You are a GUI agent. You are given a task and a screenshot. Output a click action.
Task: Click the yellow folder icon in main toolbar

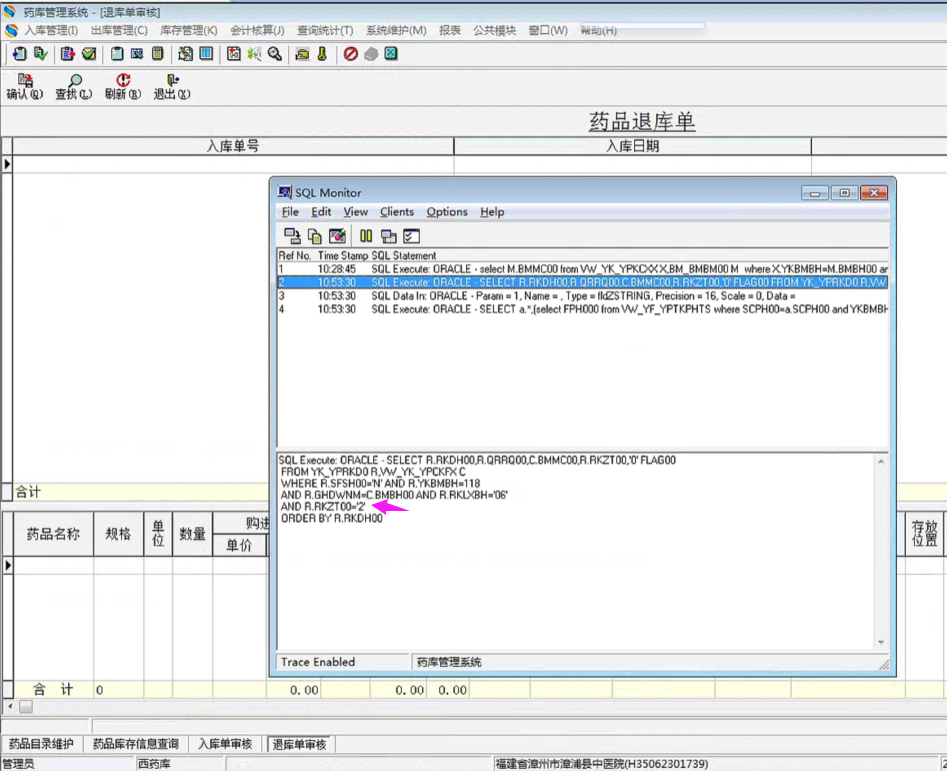point(302,54)
